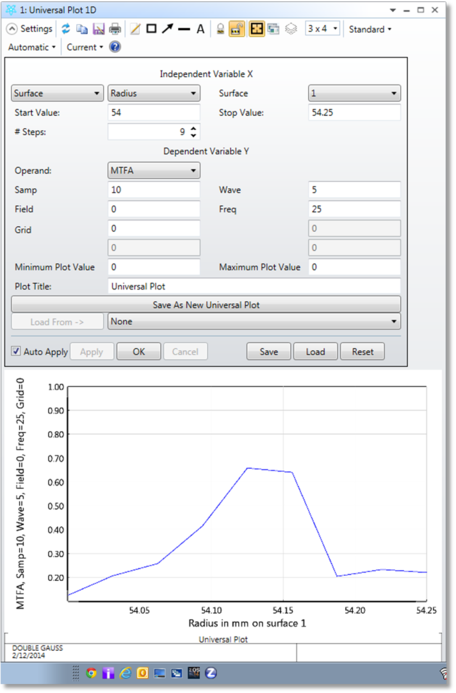Click the greyed layers overlay icon

point(291,29)
